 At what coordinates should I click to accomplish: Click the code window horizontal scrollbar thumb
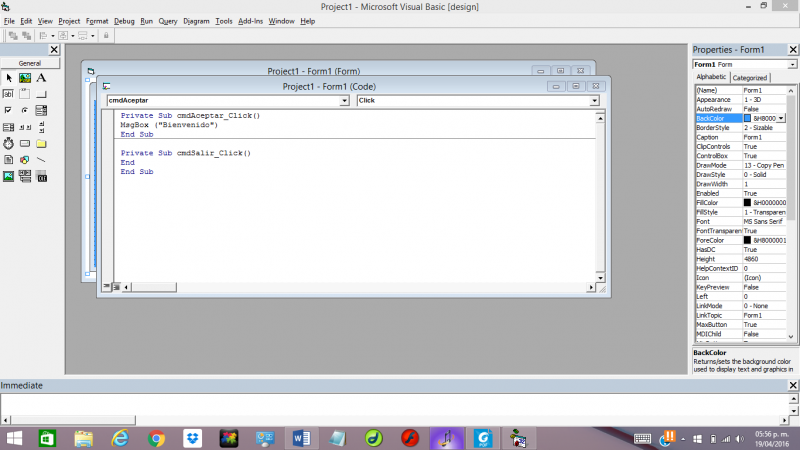(x=154, y=287)
